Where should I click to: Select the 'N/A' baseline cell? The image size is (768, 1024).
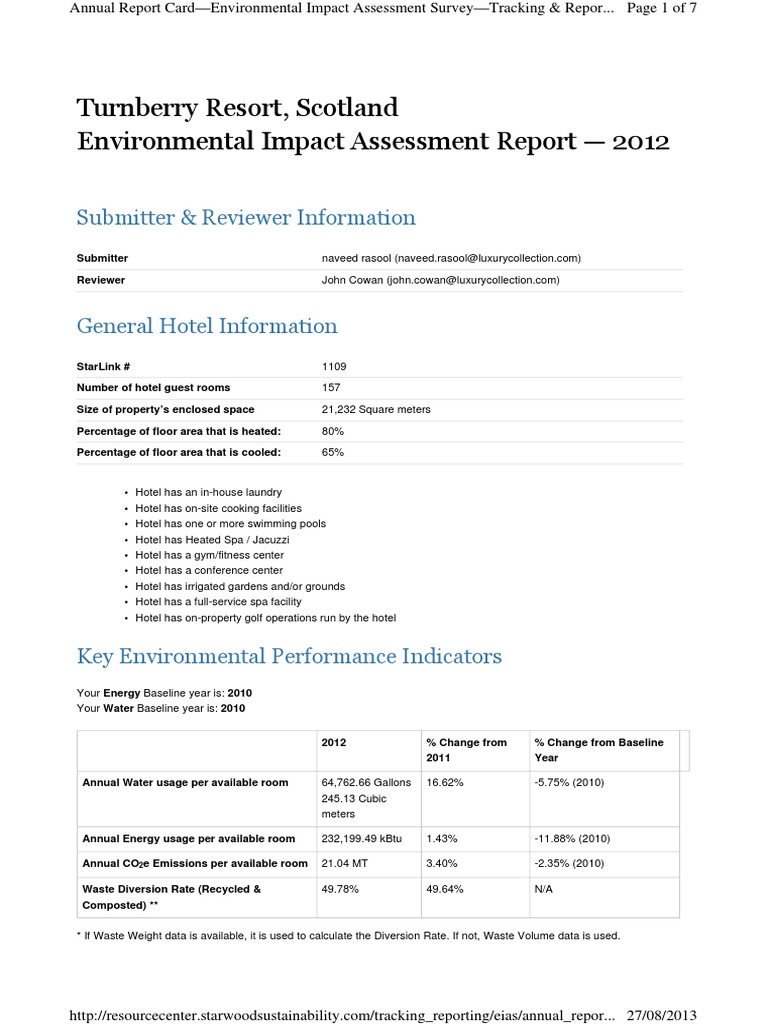coord(543,889)
